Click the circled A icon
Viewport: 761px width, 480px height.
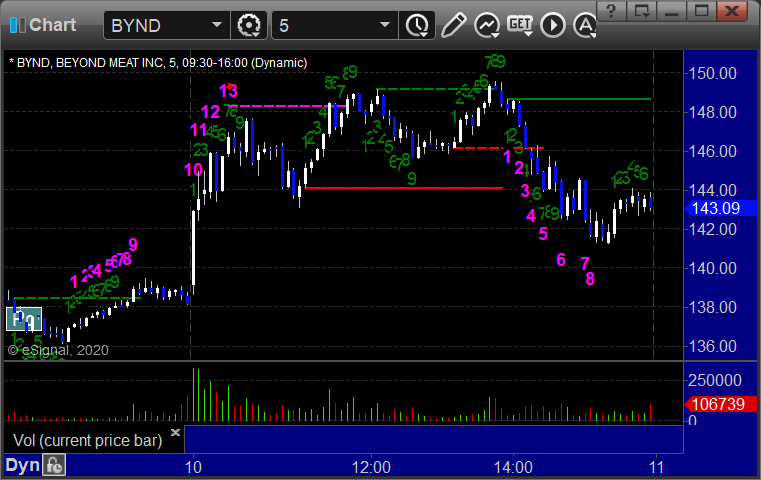click(585, 25)
